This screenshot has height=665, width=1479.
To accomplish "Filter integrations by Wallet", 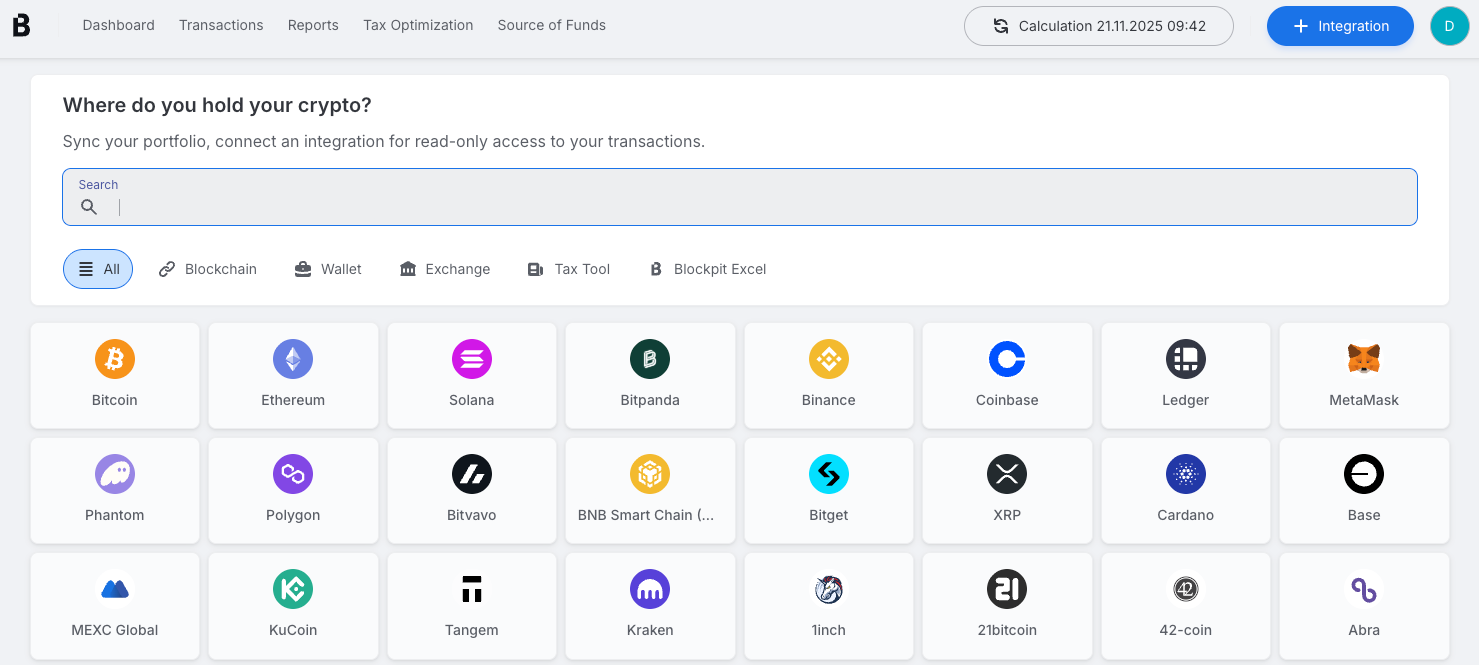I will (328, 269).
